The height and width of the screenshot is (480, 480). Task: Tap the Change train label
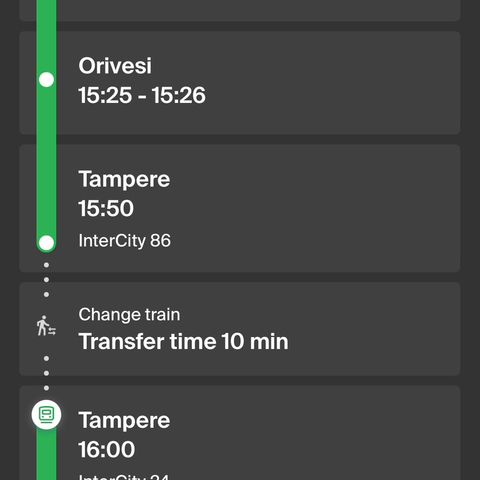[x=129, y=315]
